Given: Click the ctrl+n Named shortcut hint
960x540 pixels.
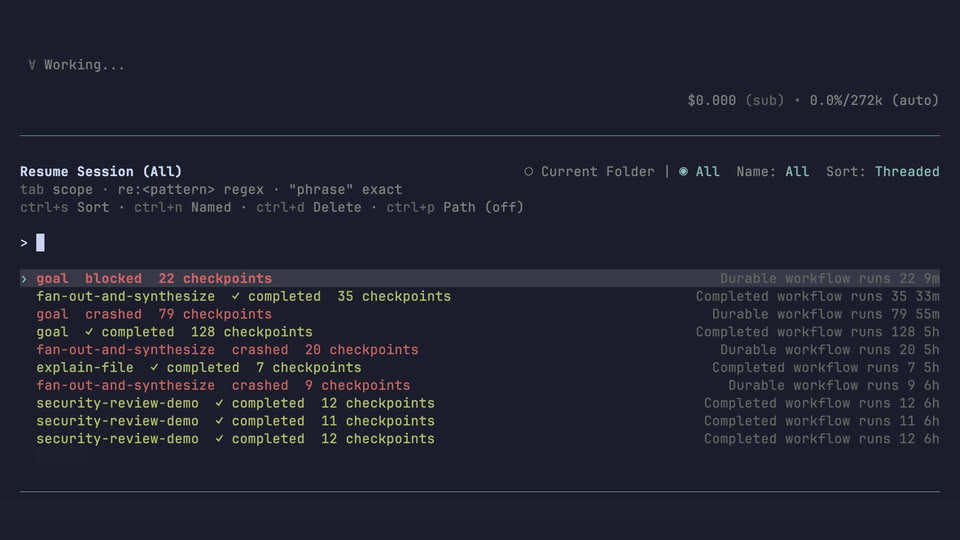Looking at the screenshot, I should 182,207.
